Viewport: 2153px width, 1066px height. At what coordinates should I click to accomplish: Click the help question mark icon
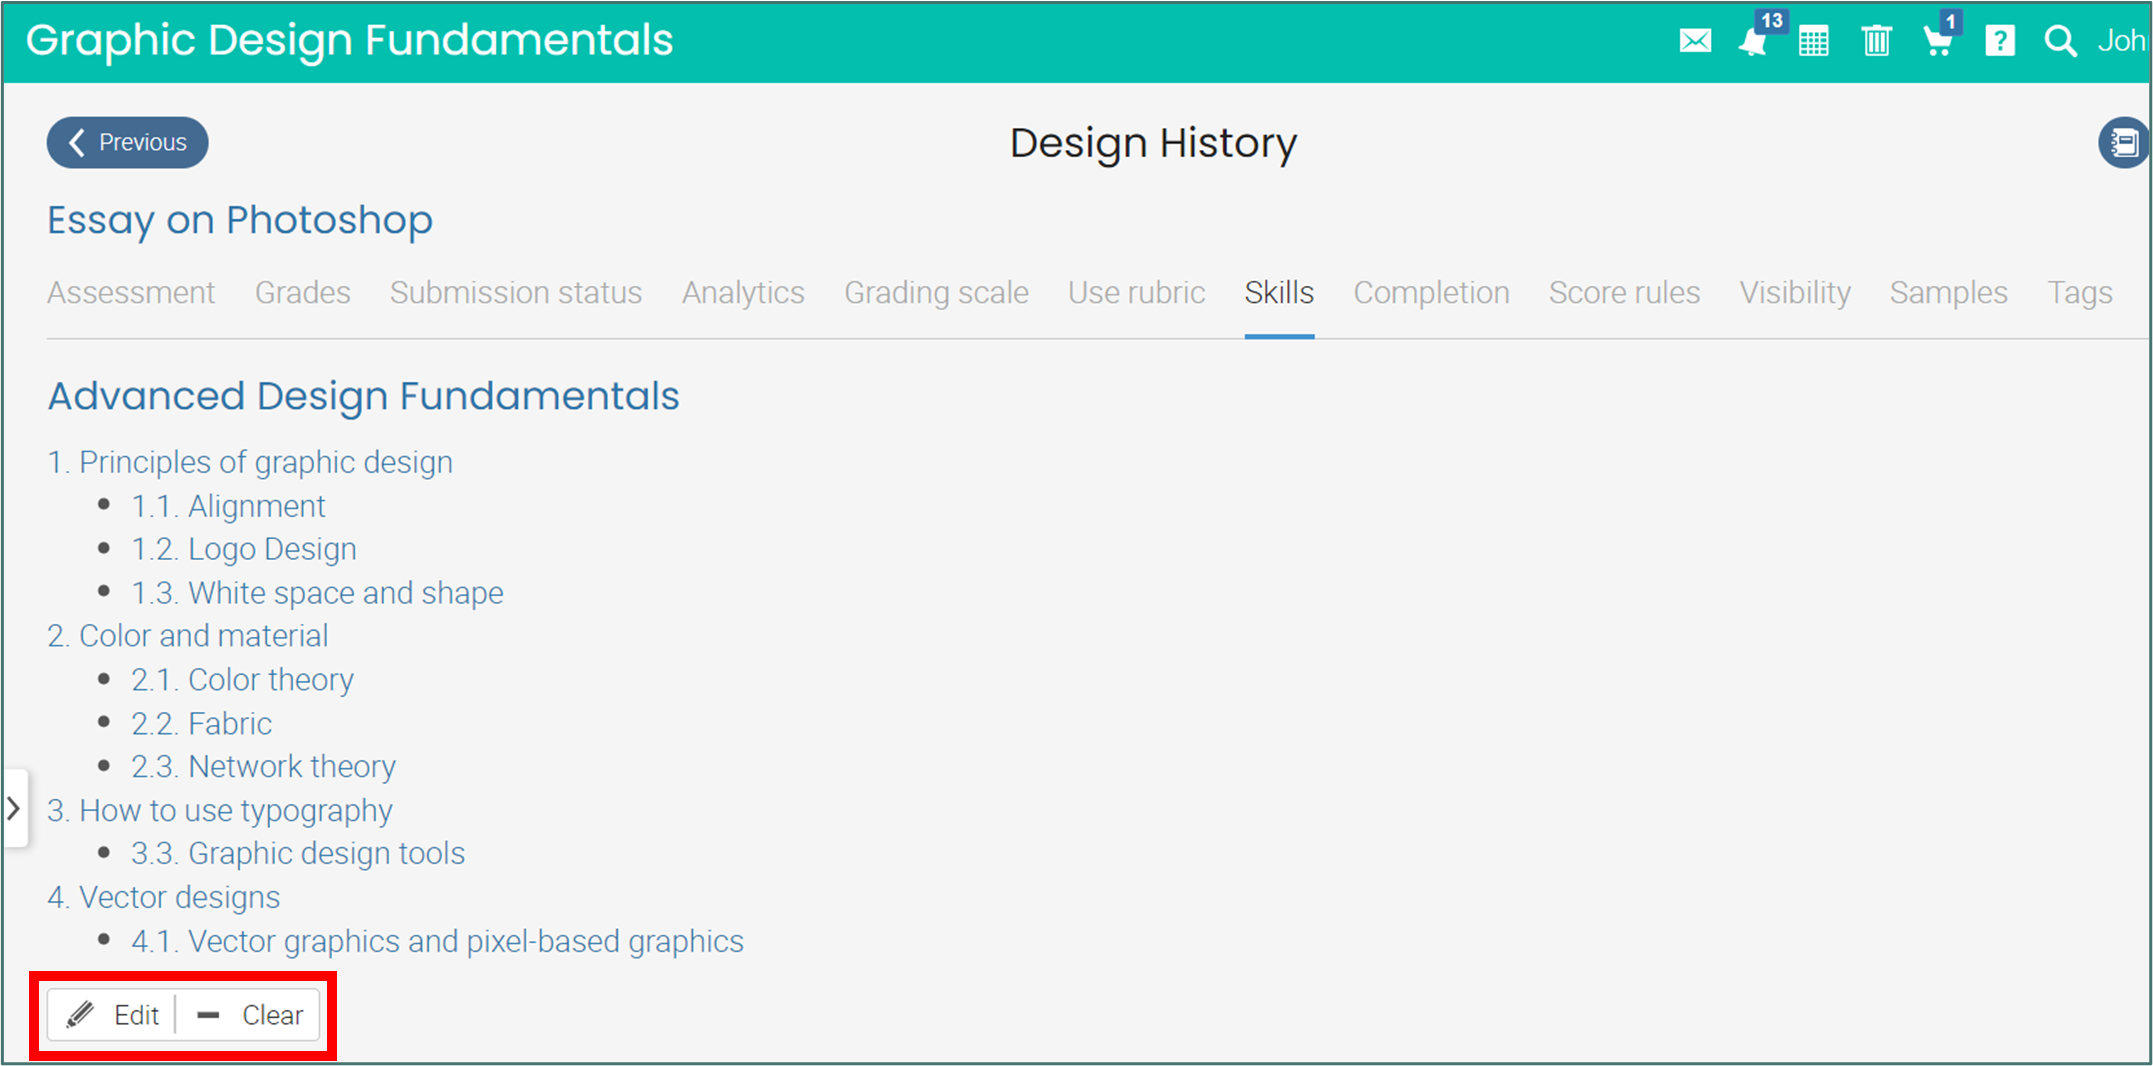pos(1999,42)
